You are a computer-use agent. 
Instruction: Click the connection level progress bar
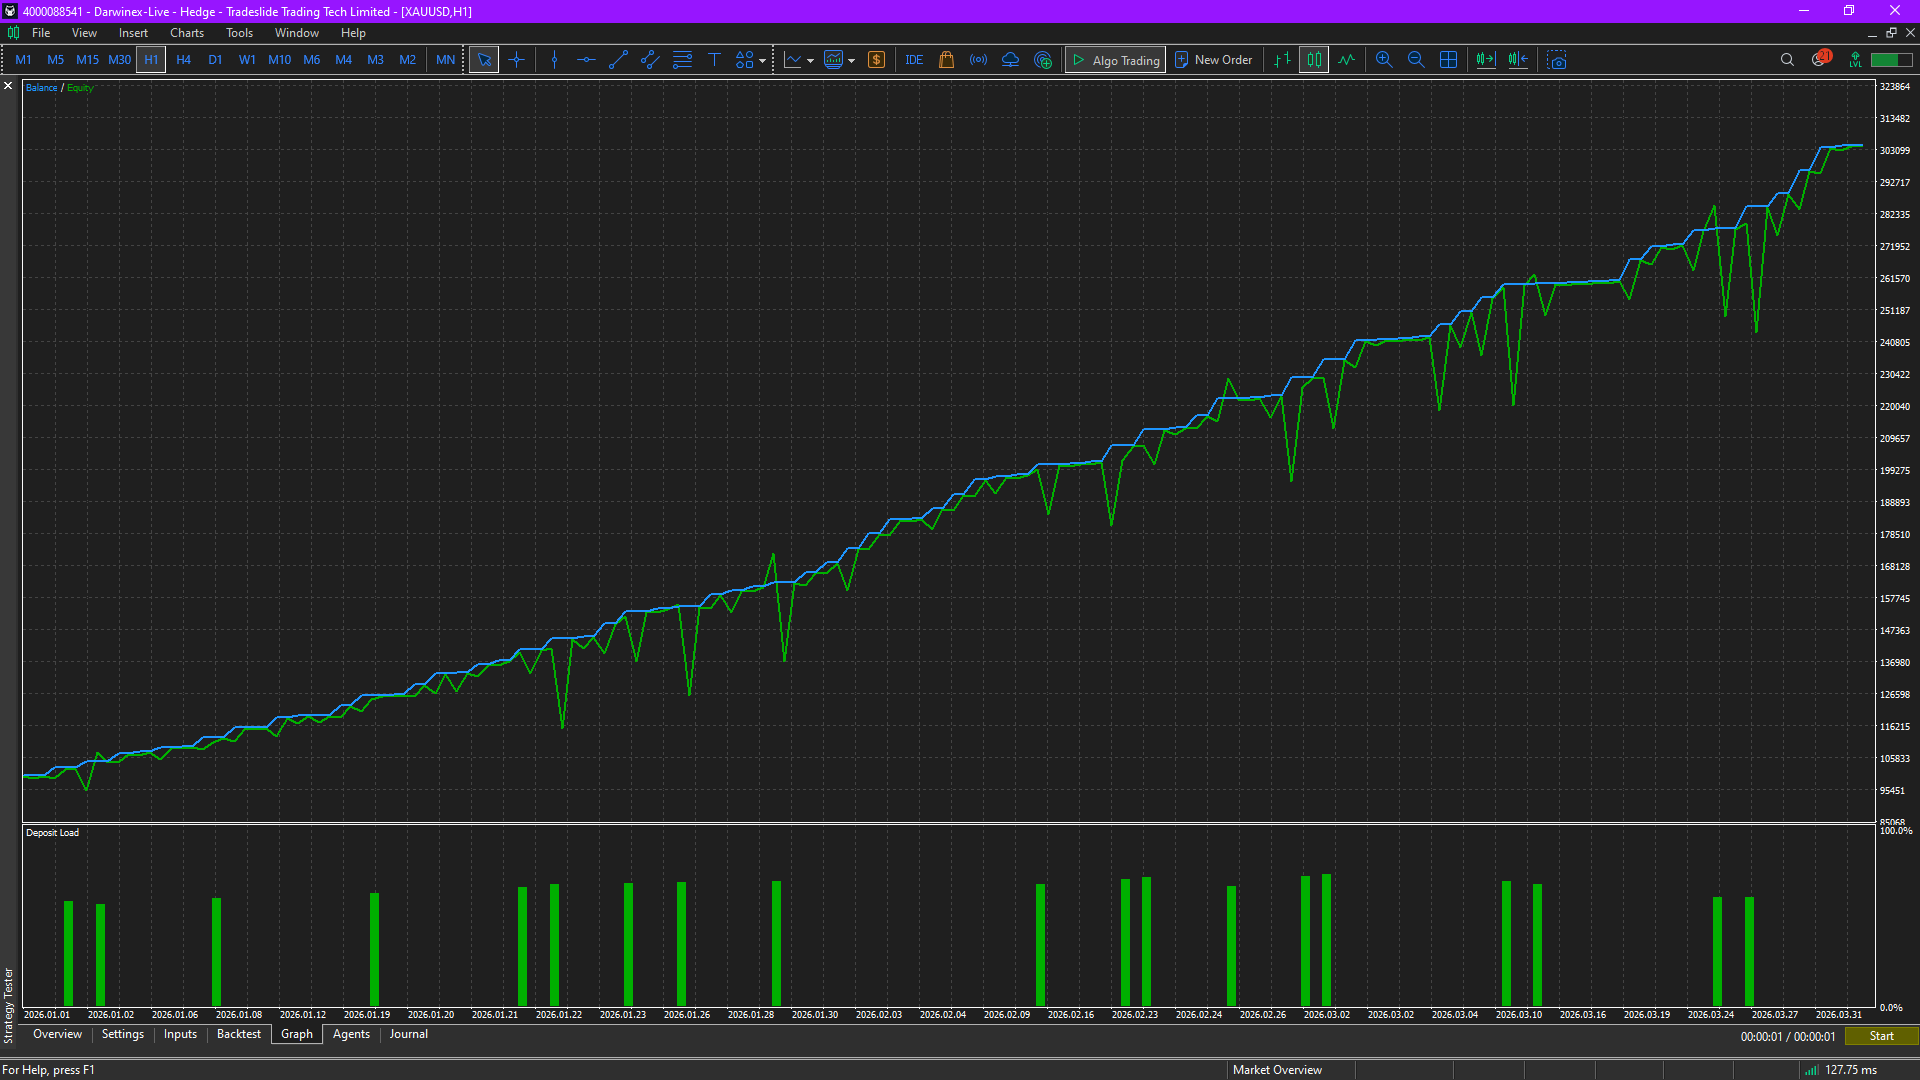coord(1890,60)
